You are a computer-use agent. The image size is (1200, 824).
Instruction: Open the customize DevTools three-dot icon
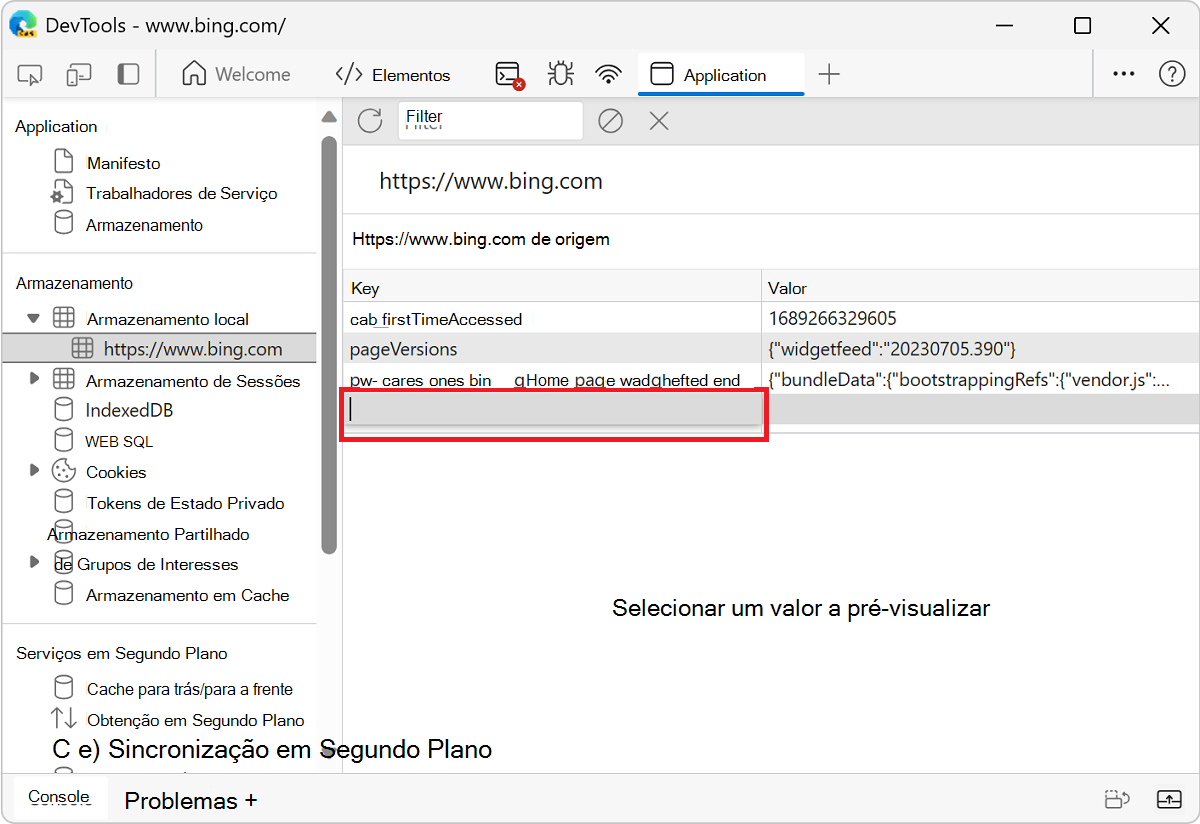tap(1123, 73)
